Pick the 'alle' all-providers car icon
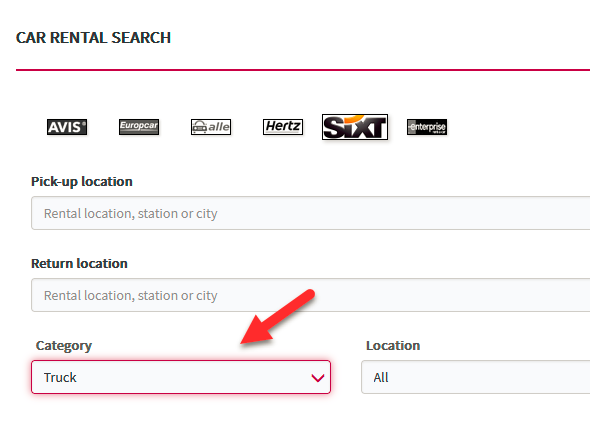The height and width of the screenshot is (422, 590). [x=211, y=127]
